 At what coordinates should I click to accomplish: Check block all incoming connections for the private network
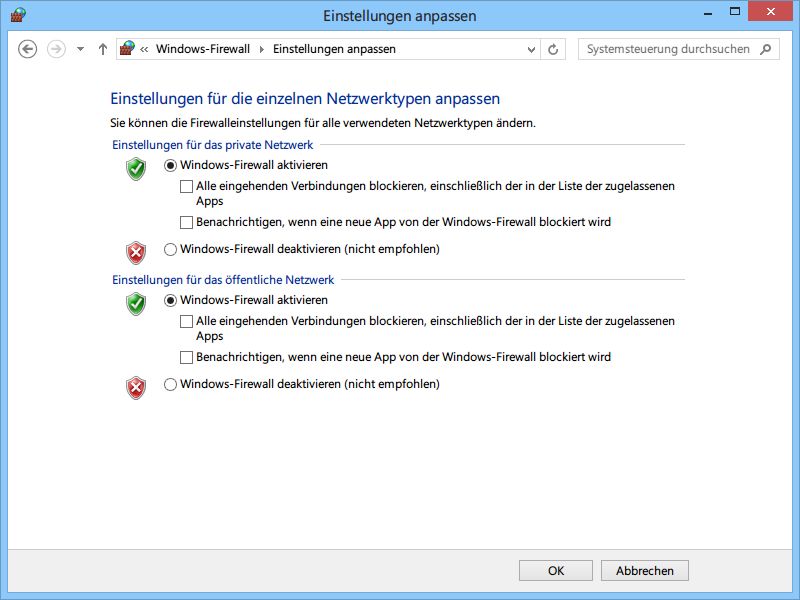186,186
